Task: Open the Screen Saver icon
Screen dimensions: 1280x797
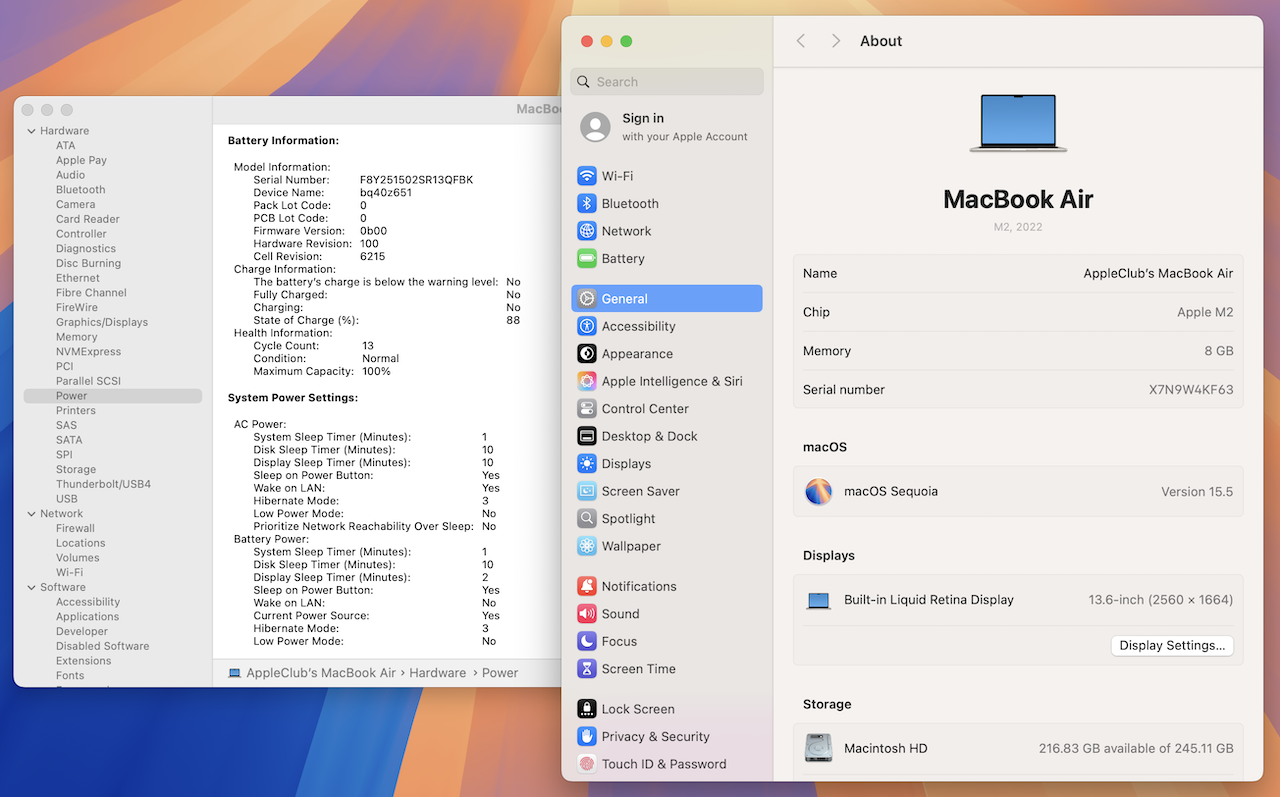Action: coord(587,491)
